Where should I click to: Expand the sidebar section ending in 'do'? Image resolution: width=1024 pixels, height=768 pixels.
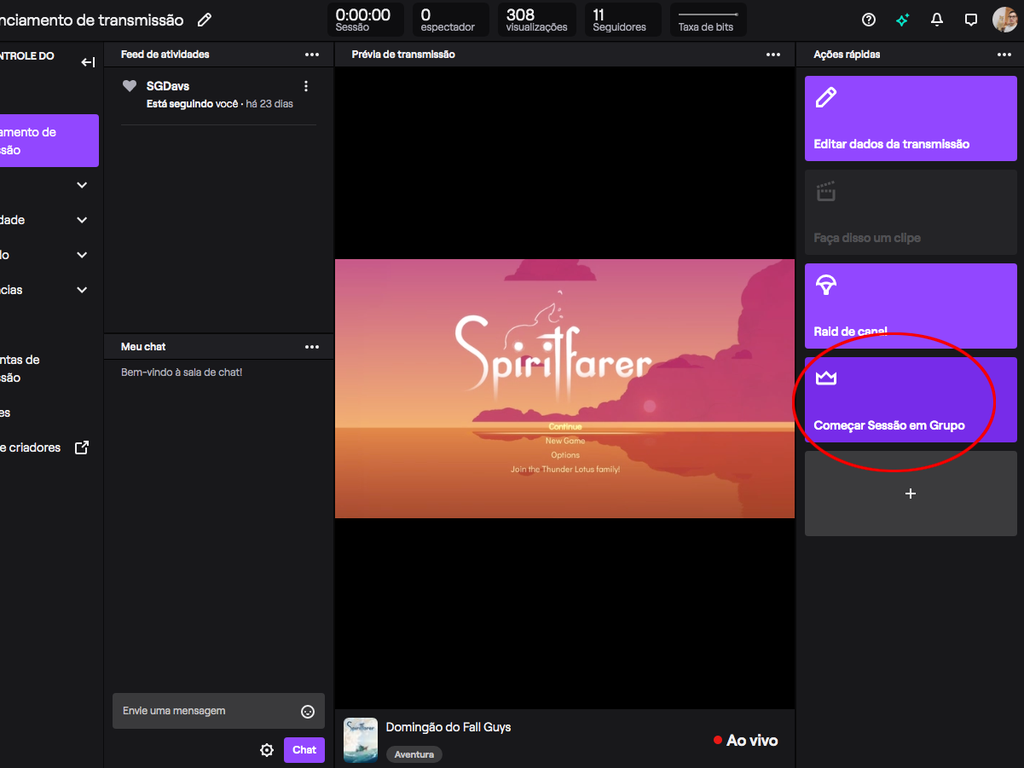coord(82,255)
